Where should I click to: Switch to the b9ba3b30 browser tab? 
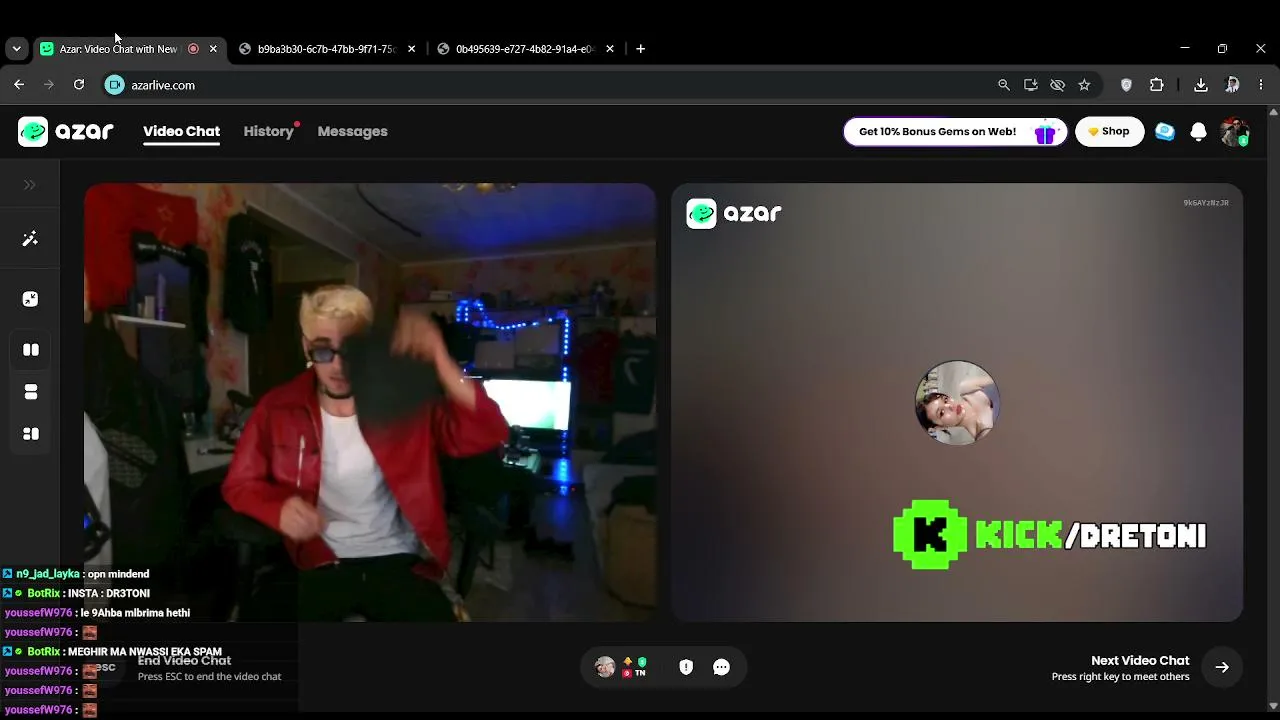click(326, 49)
